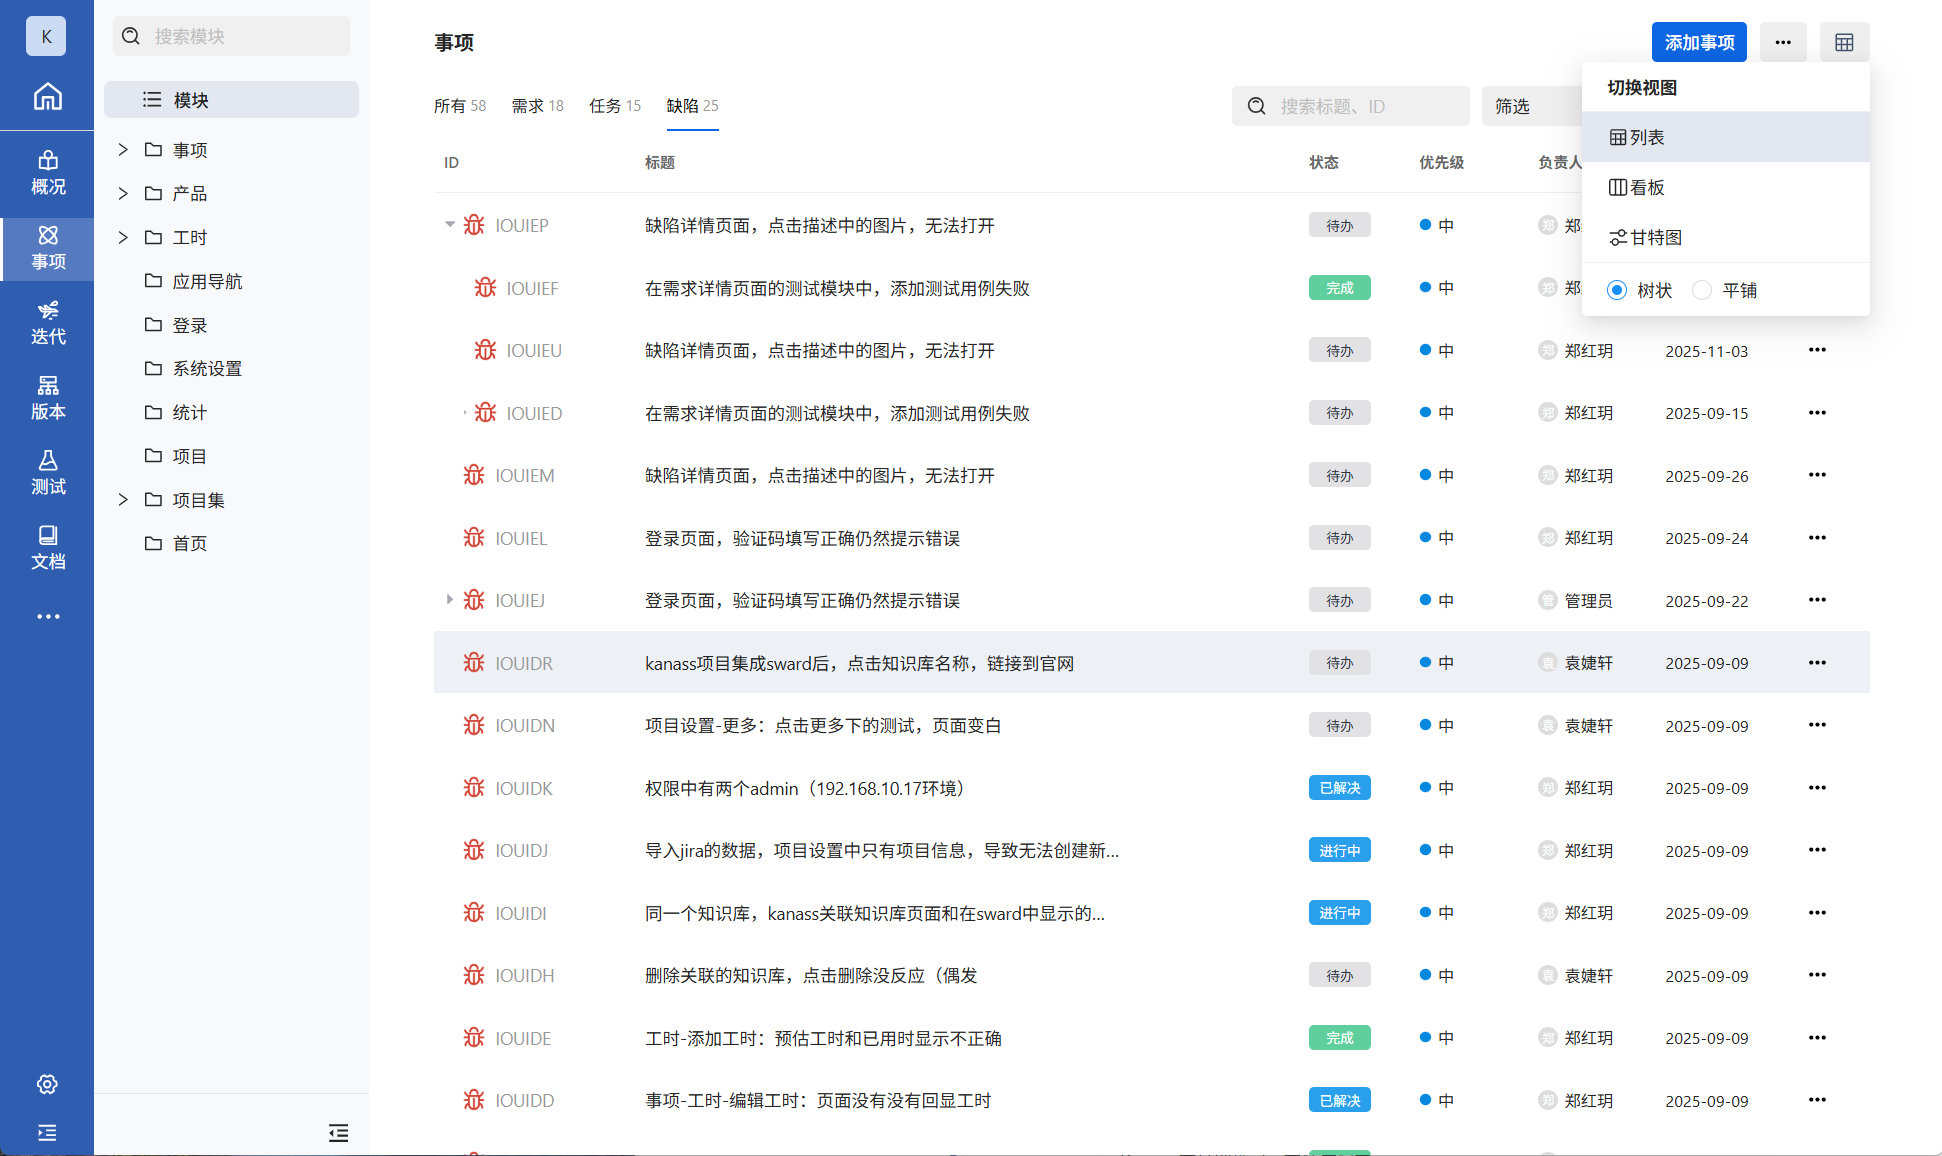Expand the IOUIEJ defect row
Screen dimensions: 1942x1156
450,600
